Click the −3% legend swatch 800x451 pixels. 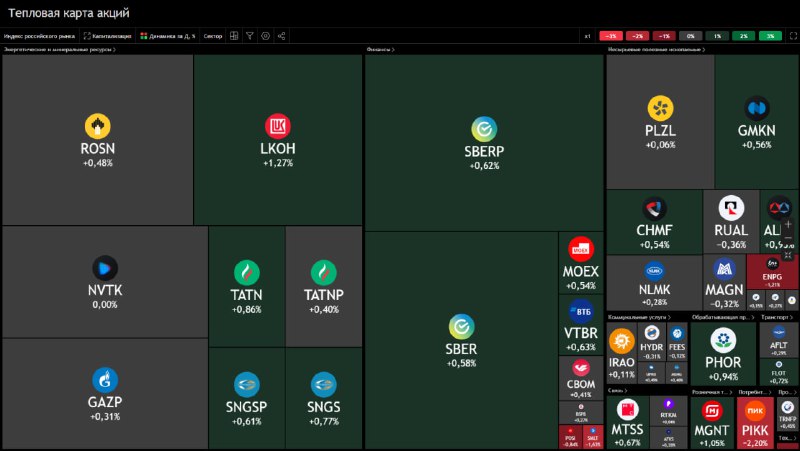coord(611,36)
